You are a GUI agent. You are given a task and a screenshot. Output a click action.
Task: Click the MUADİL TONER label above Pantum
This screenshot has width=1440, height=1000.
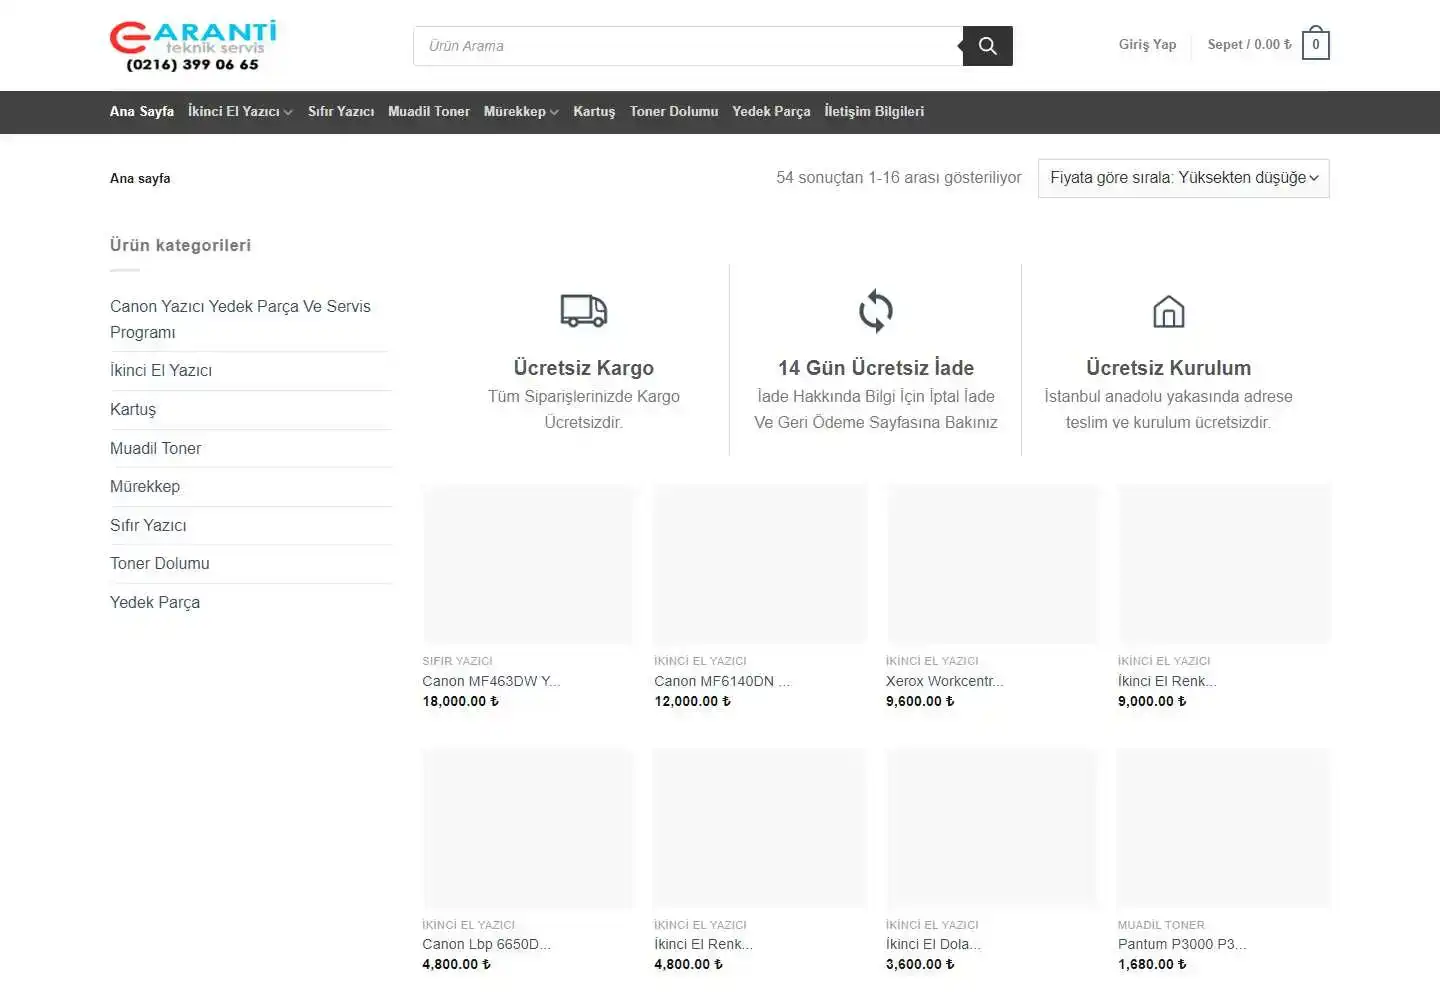[x=1161, y=925]
